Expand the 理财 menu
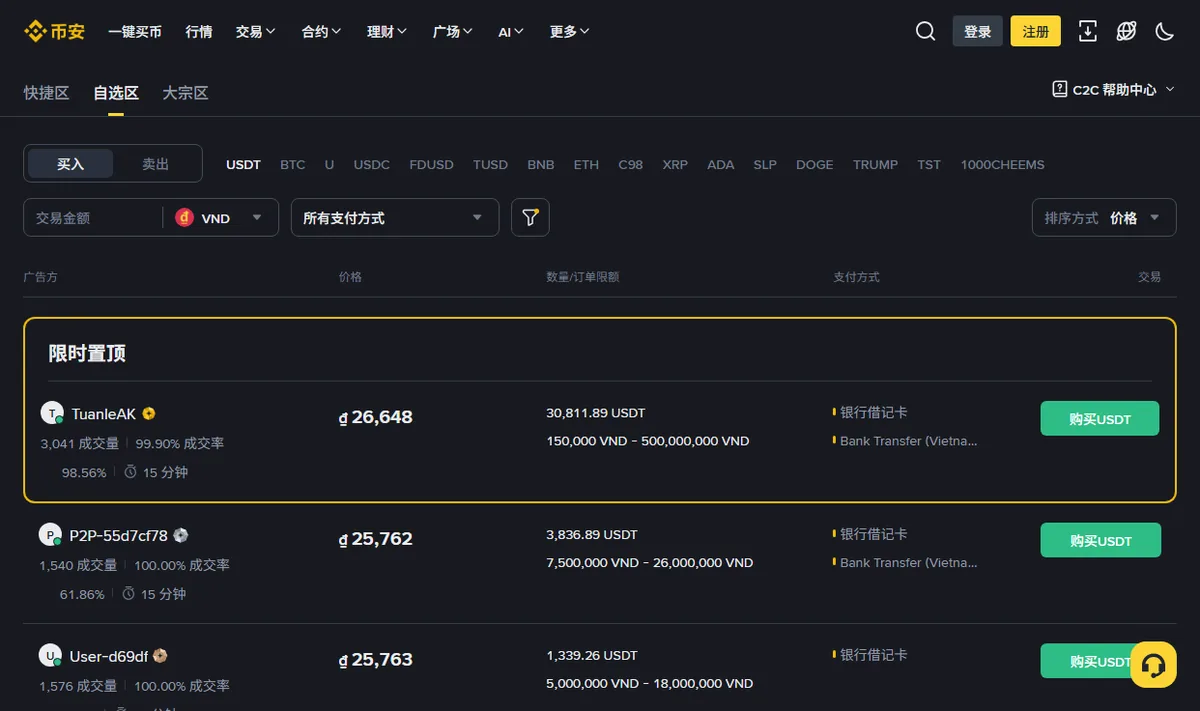Image resolution: width=1200 pixels, height=711 pixels. point(387,32)
